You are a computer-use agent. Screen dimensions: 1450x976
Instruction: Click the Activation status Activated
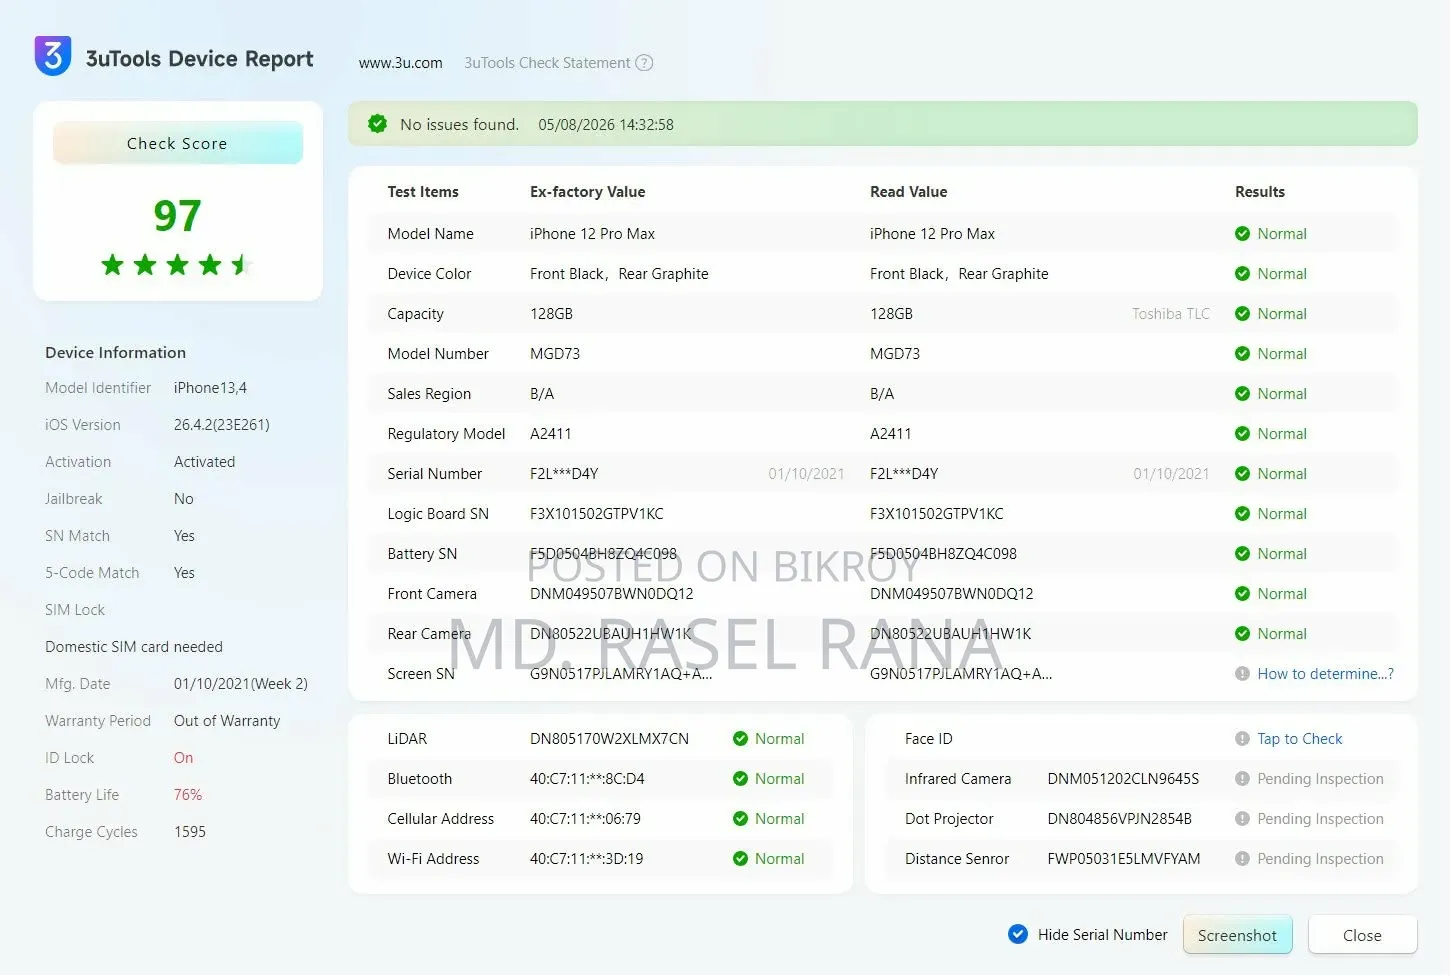[204, 462]
